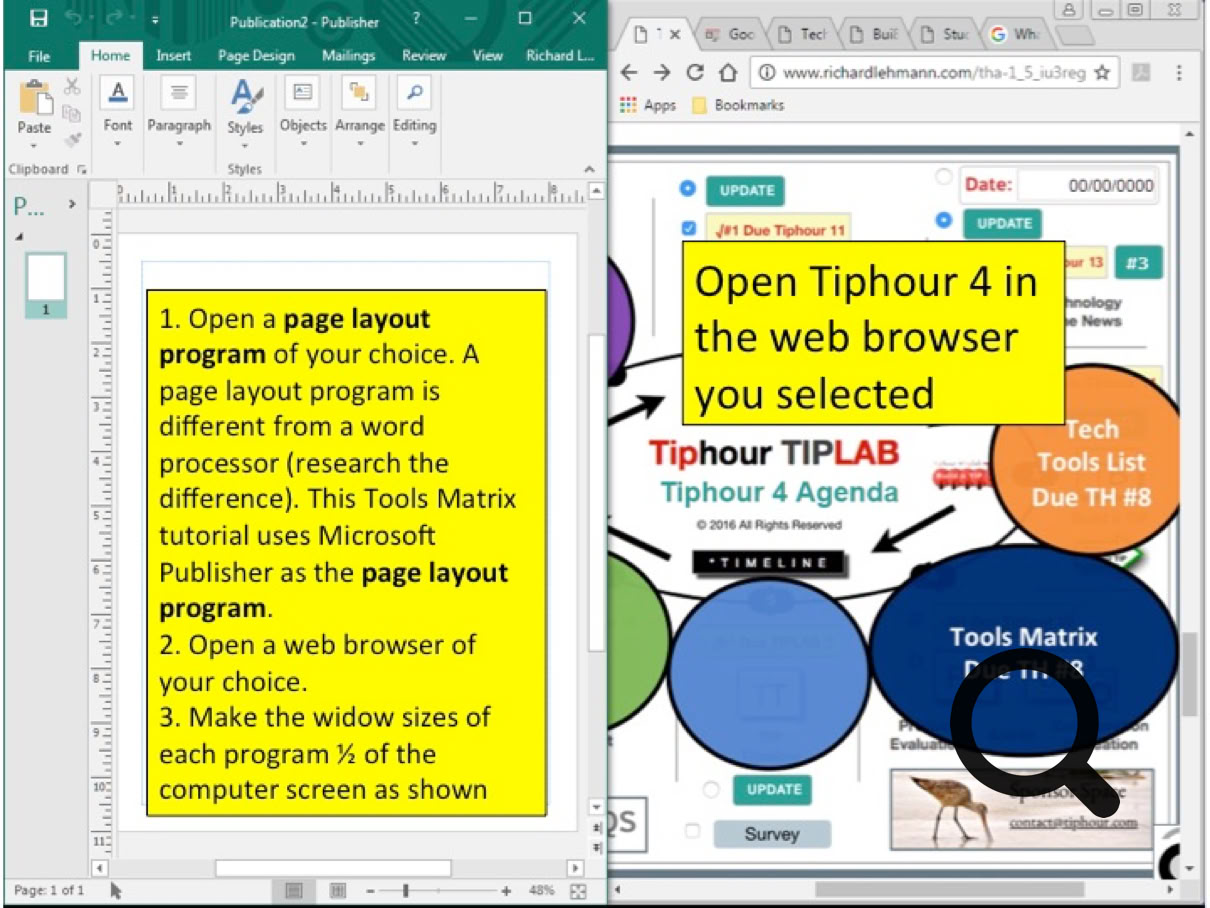Open the Review ribbon tab
Screen dimensions: 1210x908
pyautogui.click(x=424, y=56)
